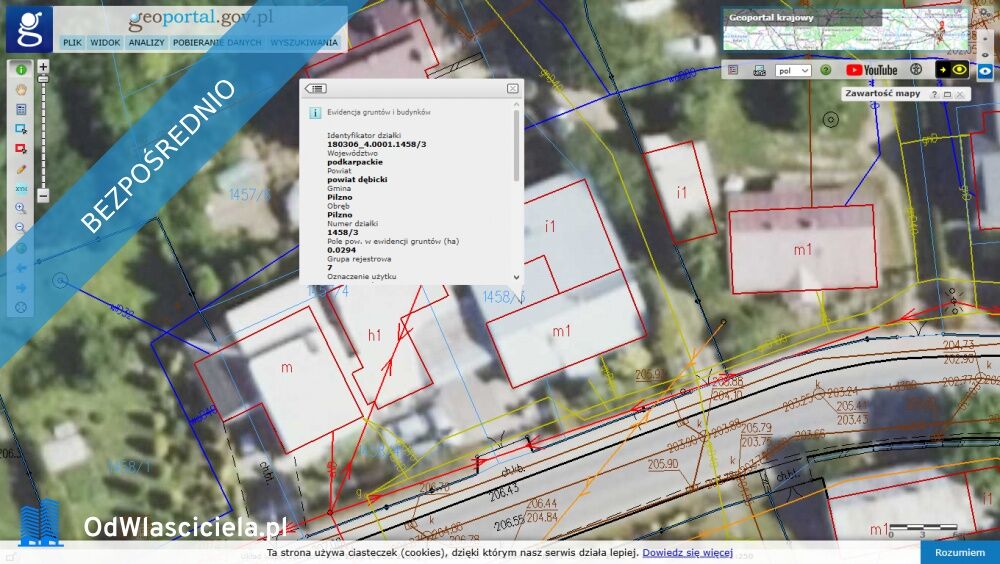Screen dimensions: 1000x564
Task: Toggle the blue eye visibility button
Action: tap(985, 70)
